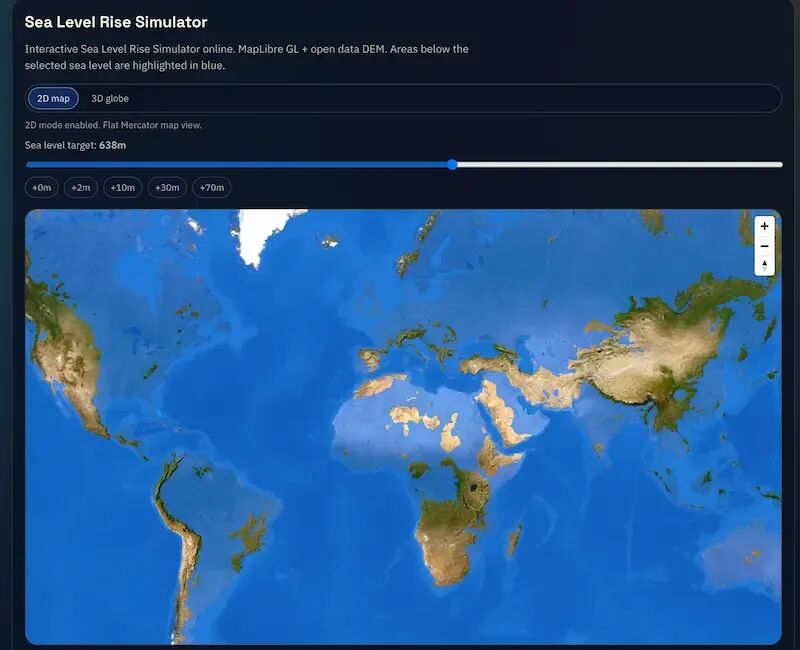This screenshot has height=650, width=800.
Task: Switch to the 2D map view
Action: [x=53, y=98]
